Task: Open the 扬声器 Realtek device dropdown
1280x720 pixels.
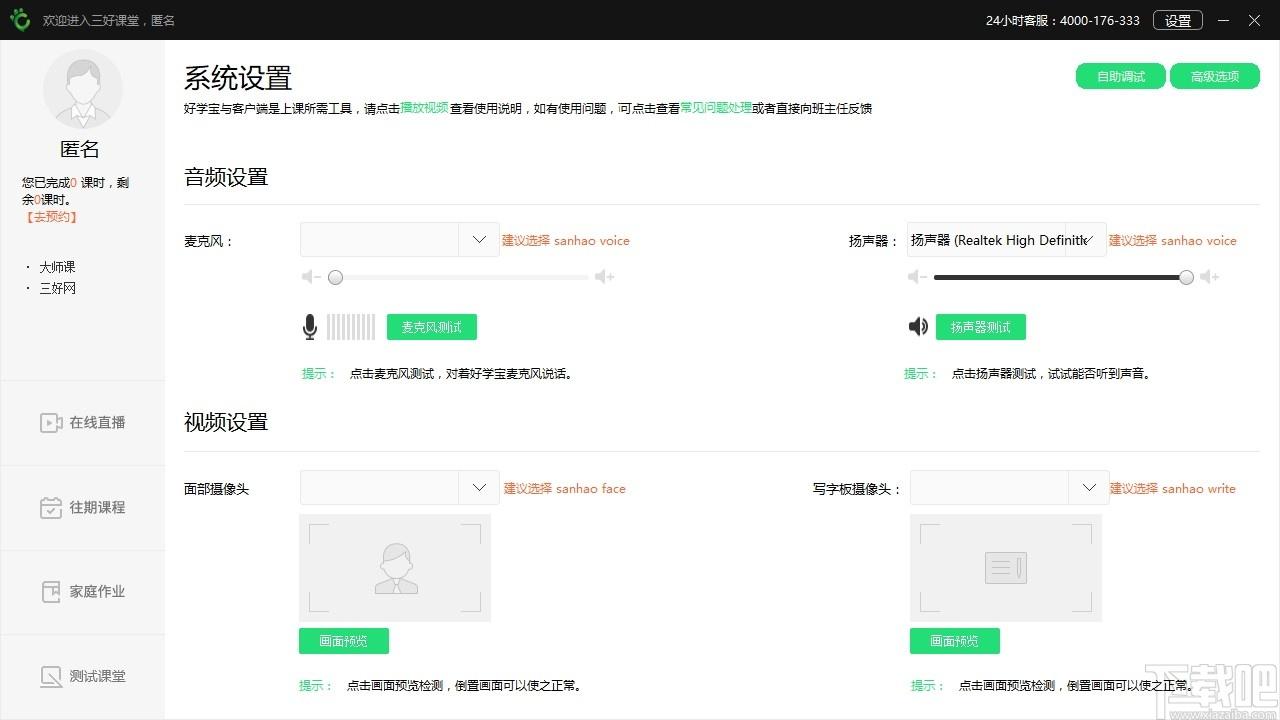Action: [1007, 240]
